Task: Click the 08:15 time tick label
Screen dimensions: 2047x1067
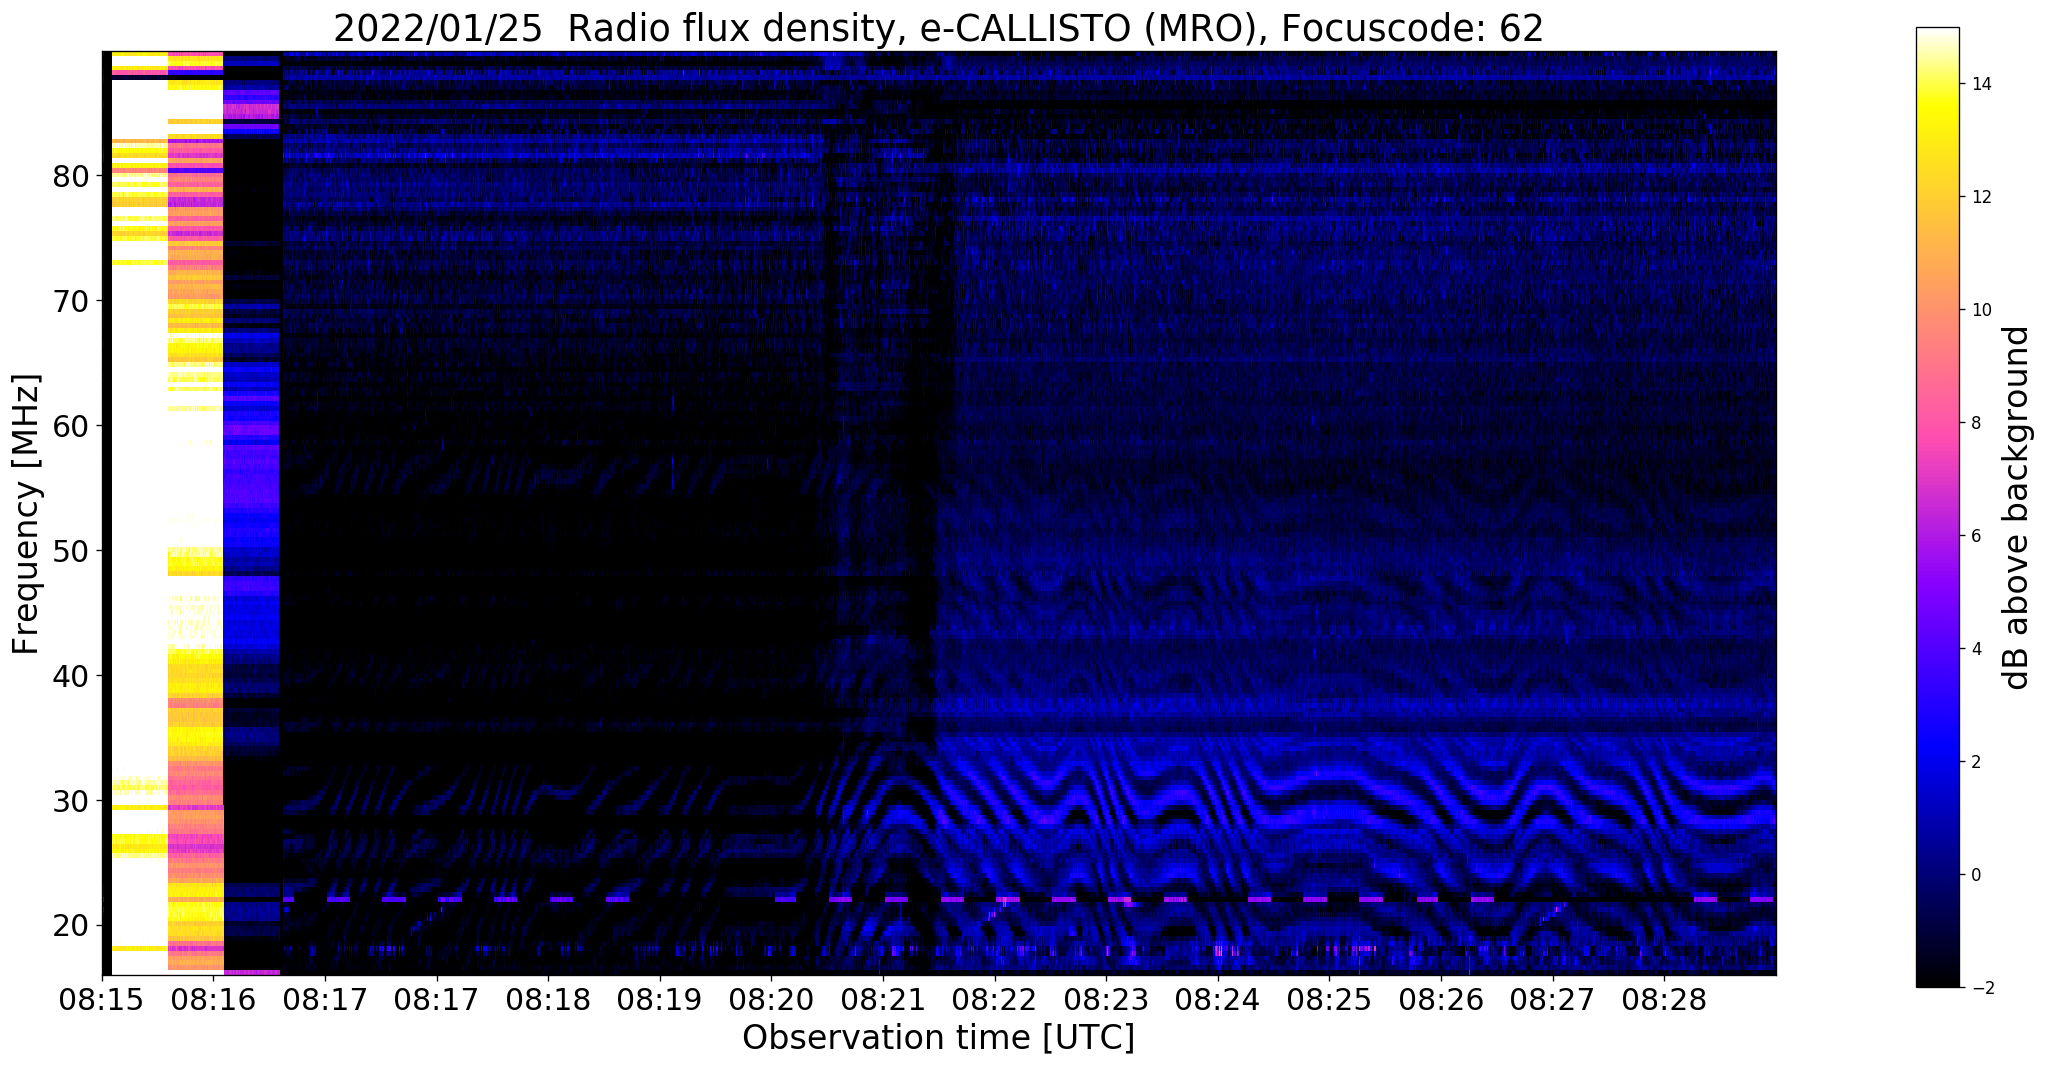Action: (x=102, y=1001)
